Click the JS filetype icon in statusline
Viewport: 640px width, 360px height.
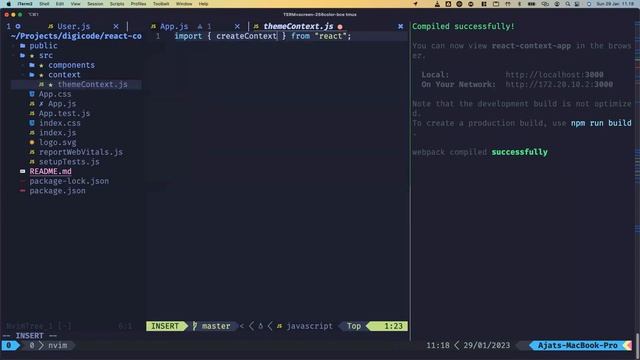click(x=280, y=326)
